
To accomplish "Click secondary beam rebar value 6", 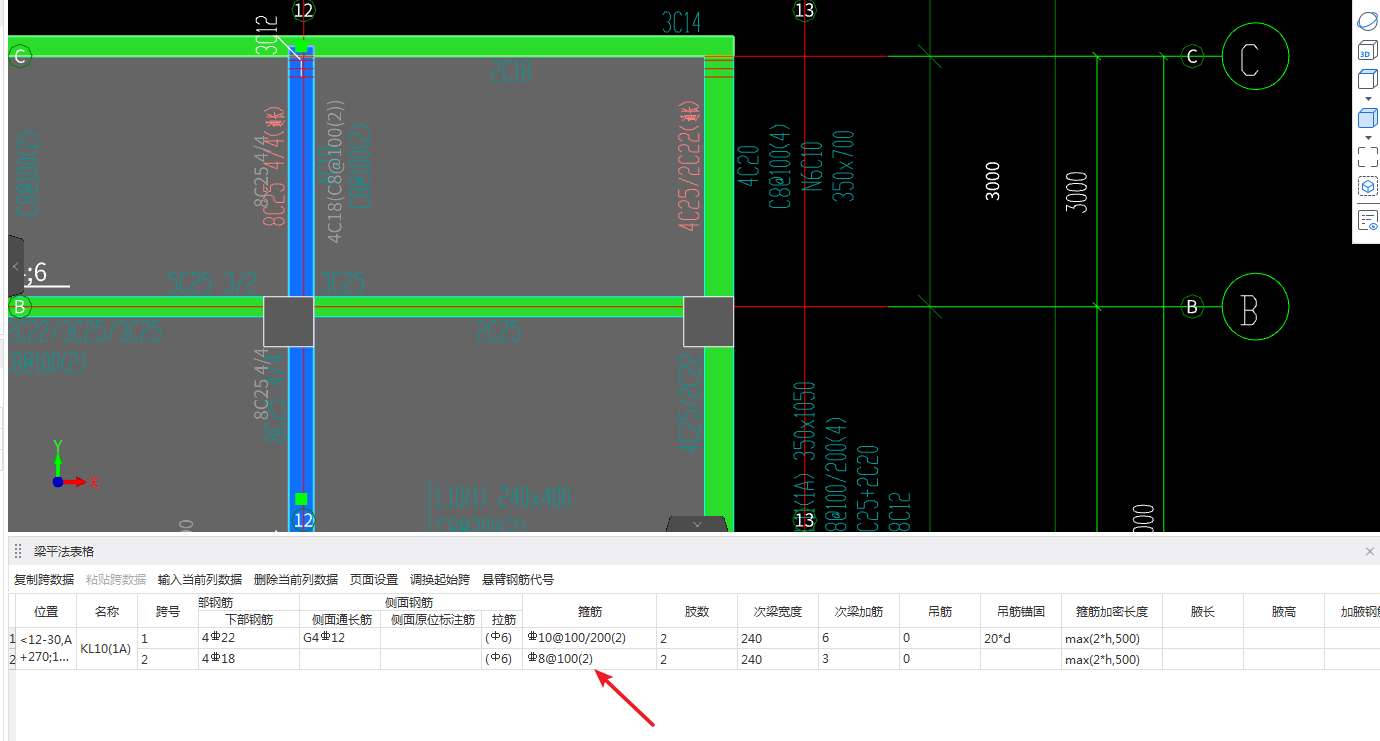I will coord(859,638).
